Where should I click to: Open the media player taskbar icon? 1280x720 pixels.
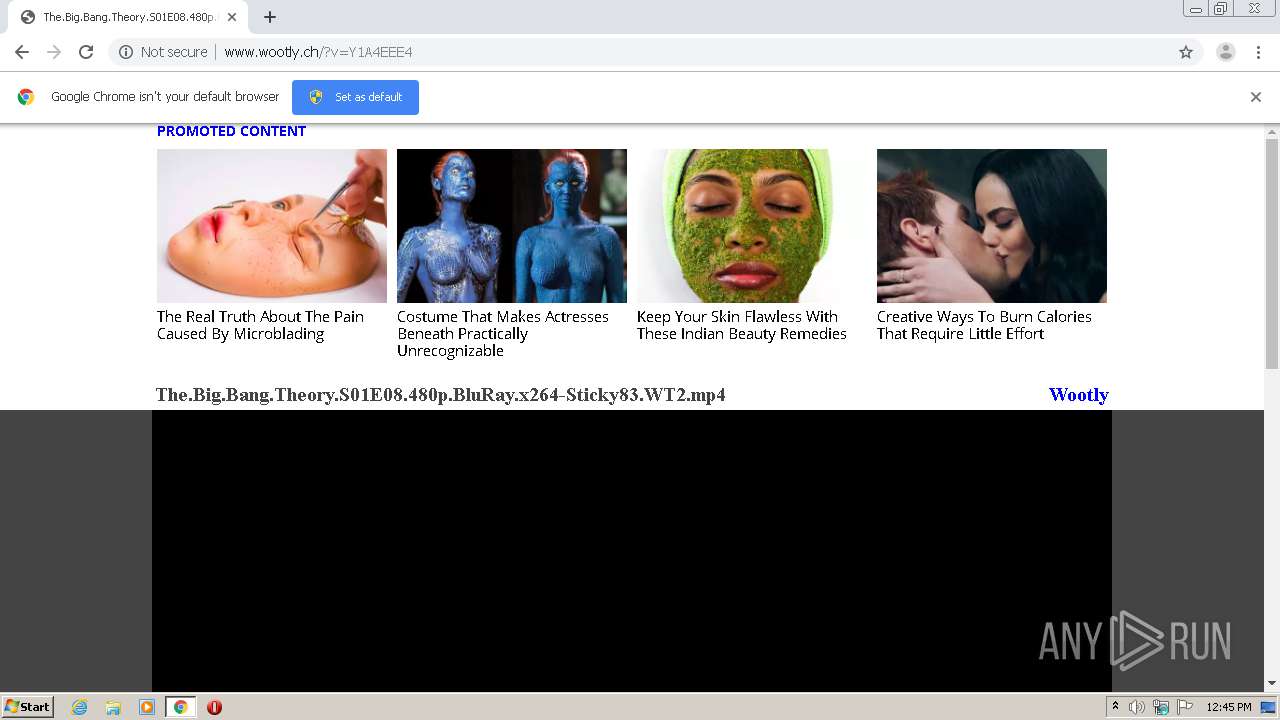click(147, 707)
